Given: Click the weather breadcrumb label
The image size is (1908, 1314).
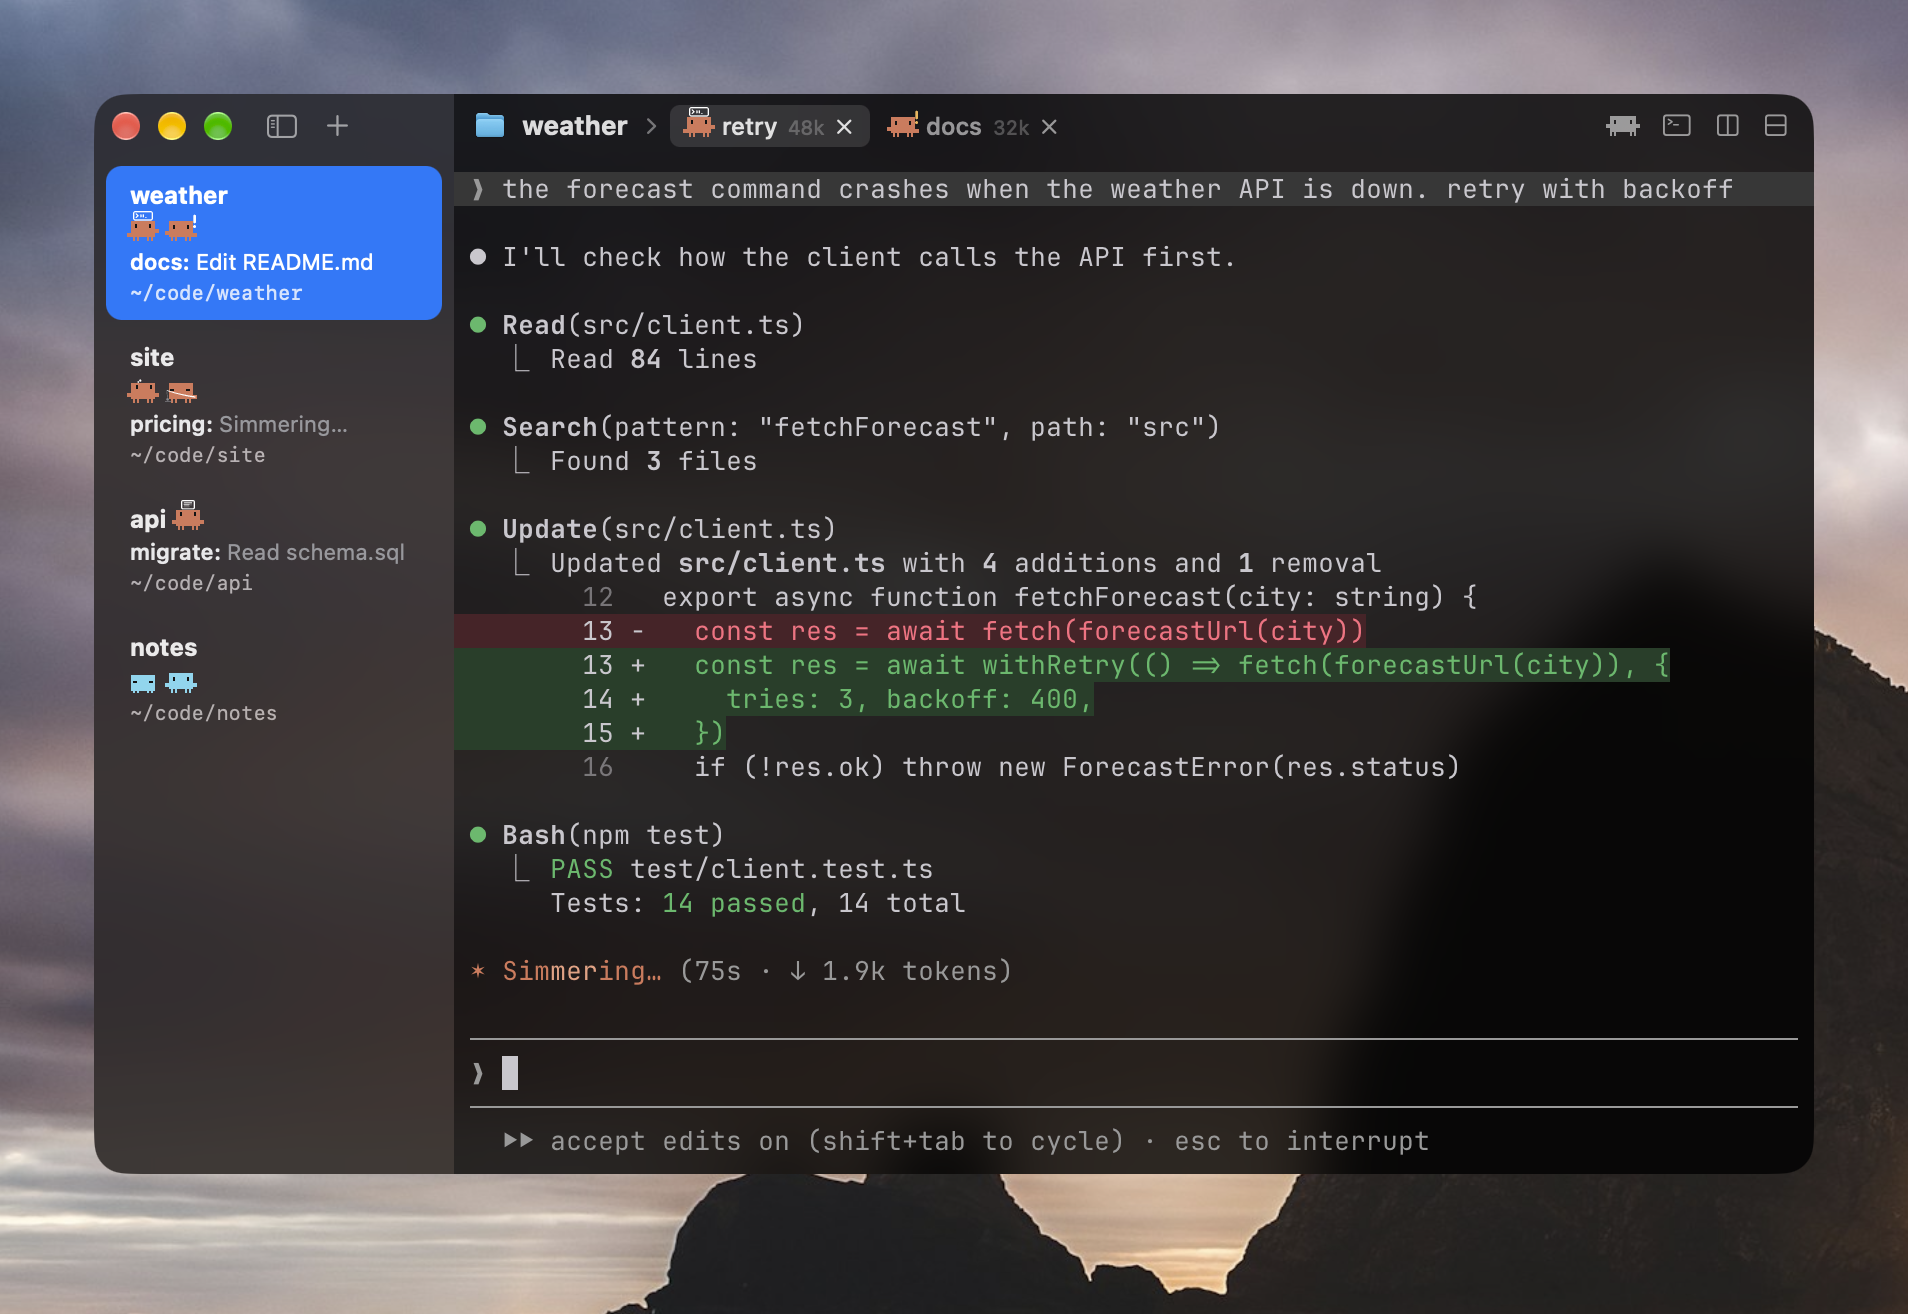Looking at the screenshot, I should tap(575, 126).
